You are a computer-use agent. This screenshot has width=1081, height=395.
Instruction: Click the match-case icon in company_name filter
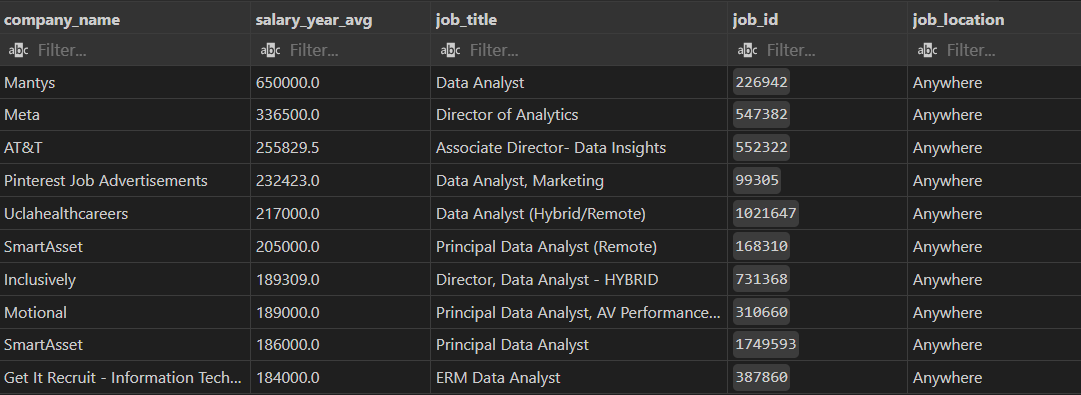(x=19, y=50)
